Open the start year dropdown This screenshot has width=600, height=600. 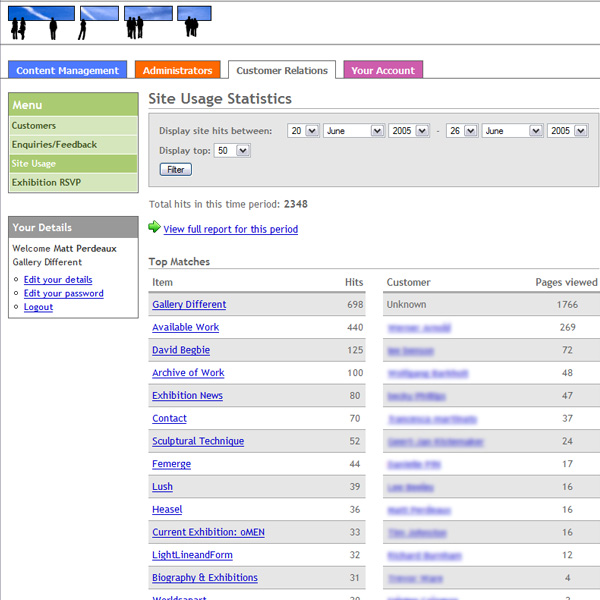[409, 131]
